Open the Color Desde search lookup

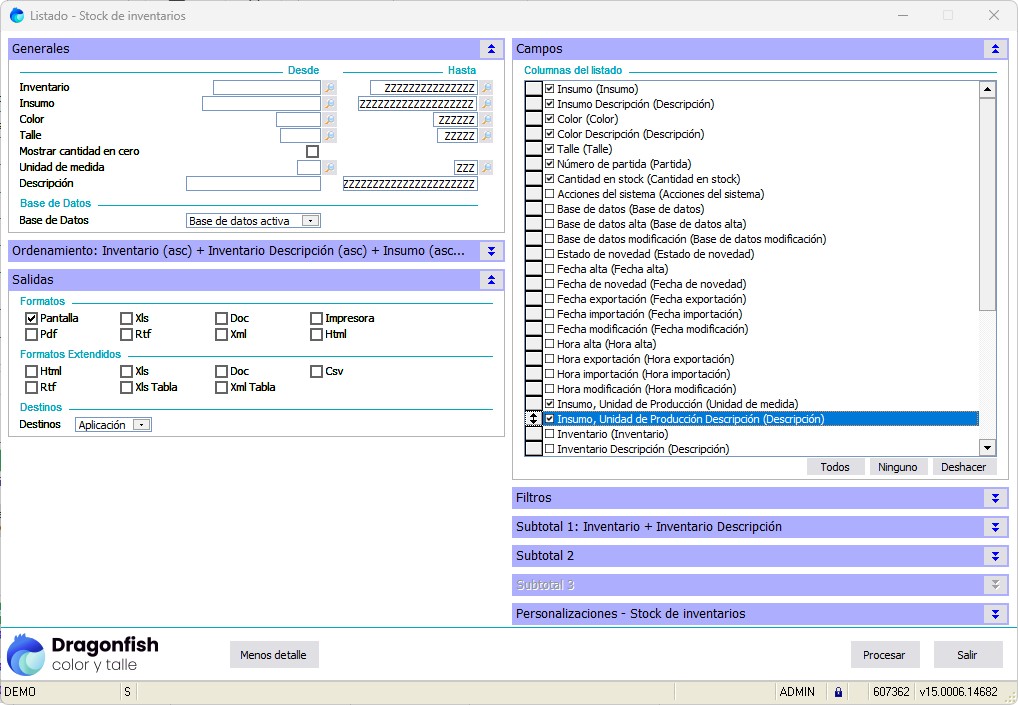330,120
